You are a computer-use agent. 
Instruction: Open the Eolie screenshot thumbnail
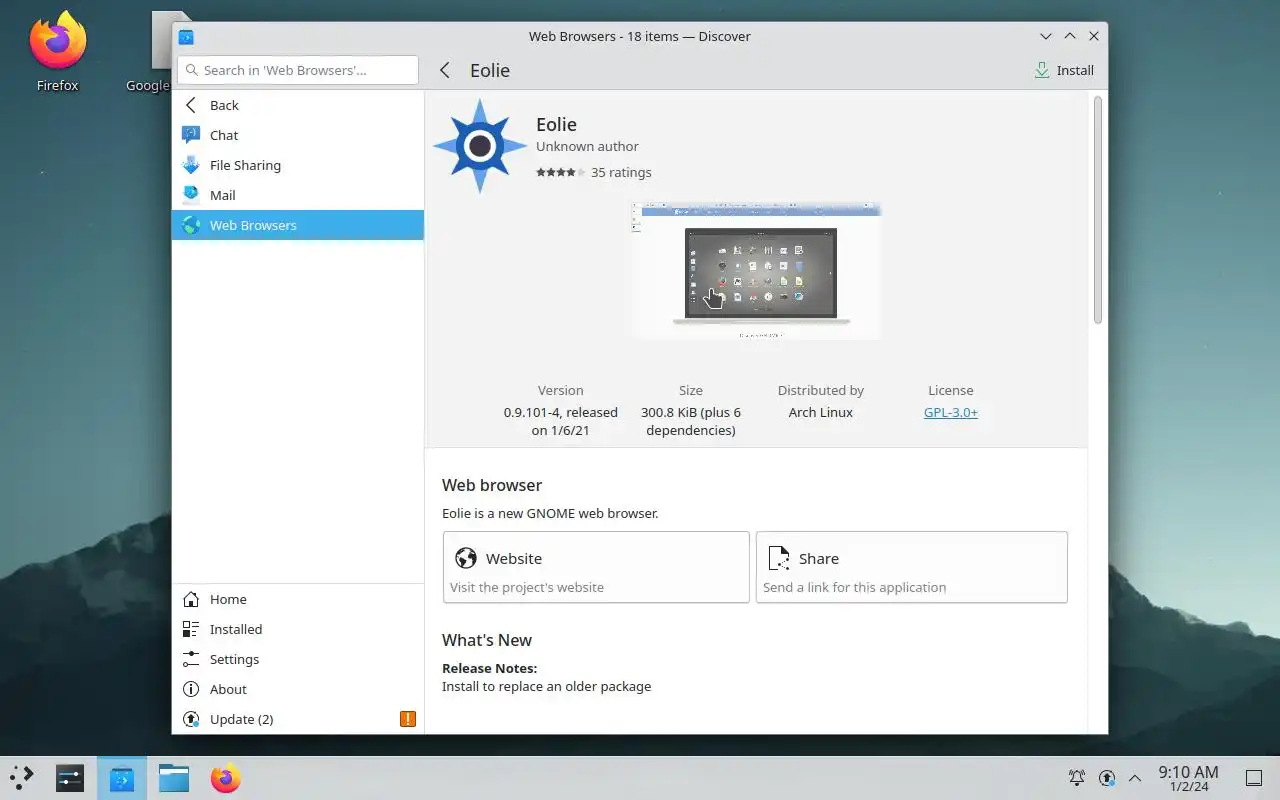[x=757, y=271]
